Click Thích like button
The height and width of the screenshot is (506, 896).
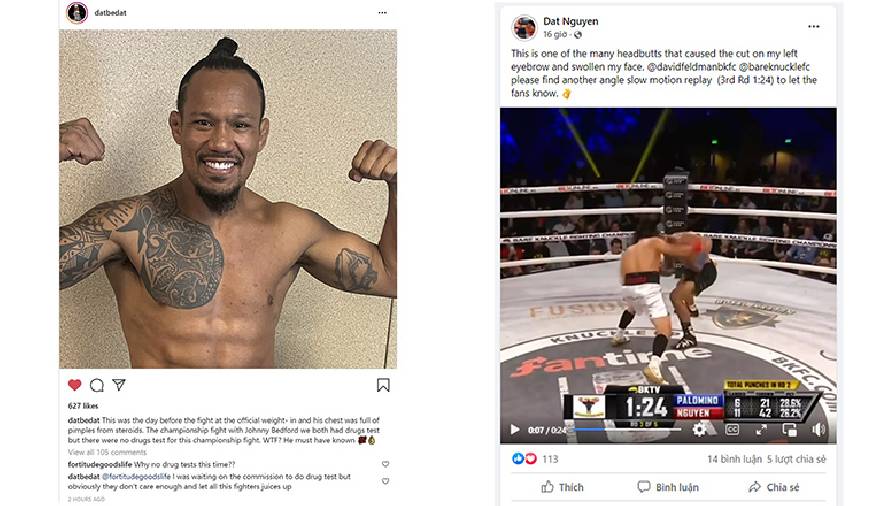tap(562, 487)
